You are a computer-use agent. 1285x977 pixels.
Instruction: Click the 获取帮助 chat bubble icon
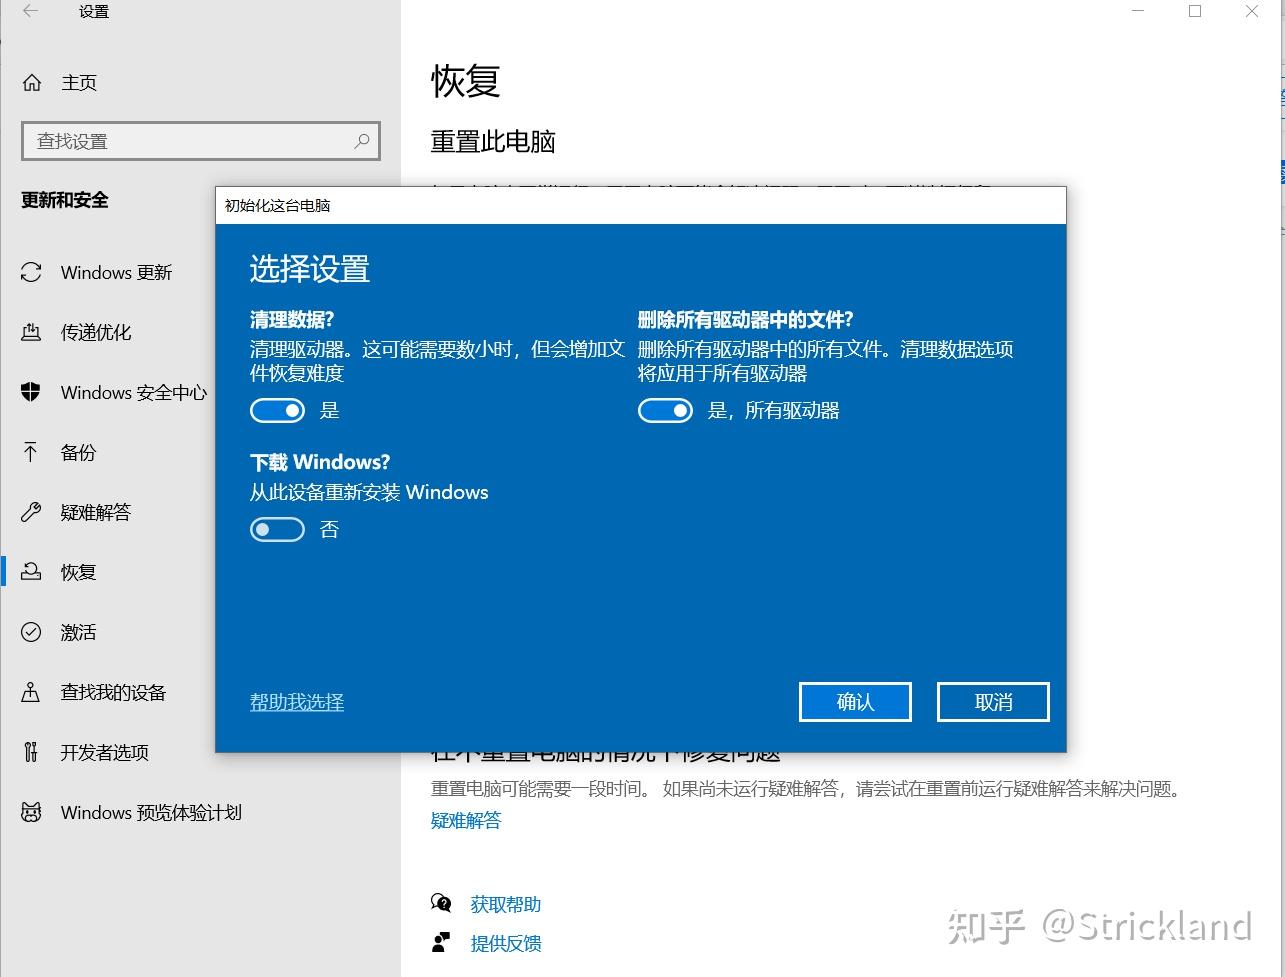(x=441, y=904)
